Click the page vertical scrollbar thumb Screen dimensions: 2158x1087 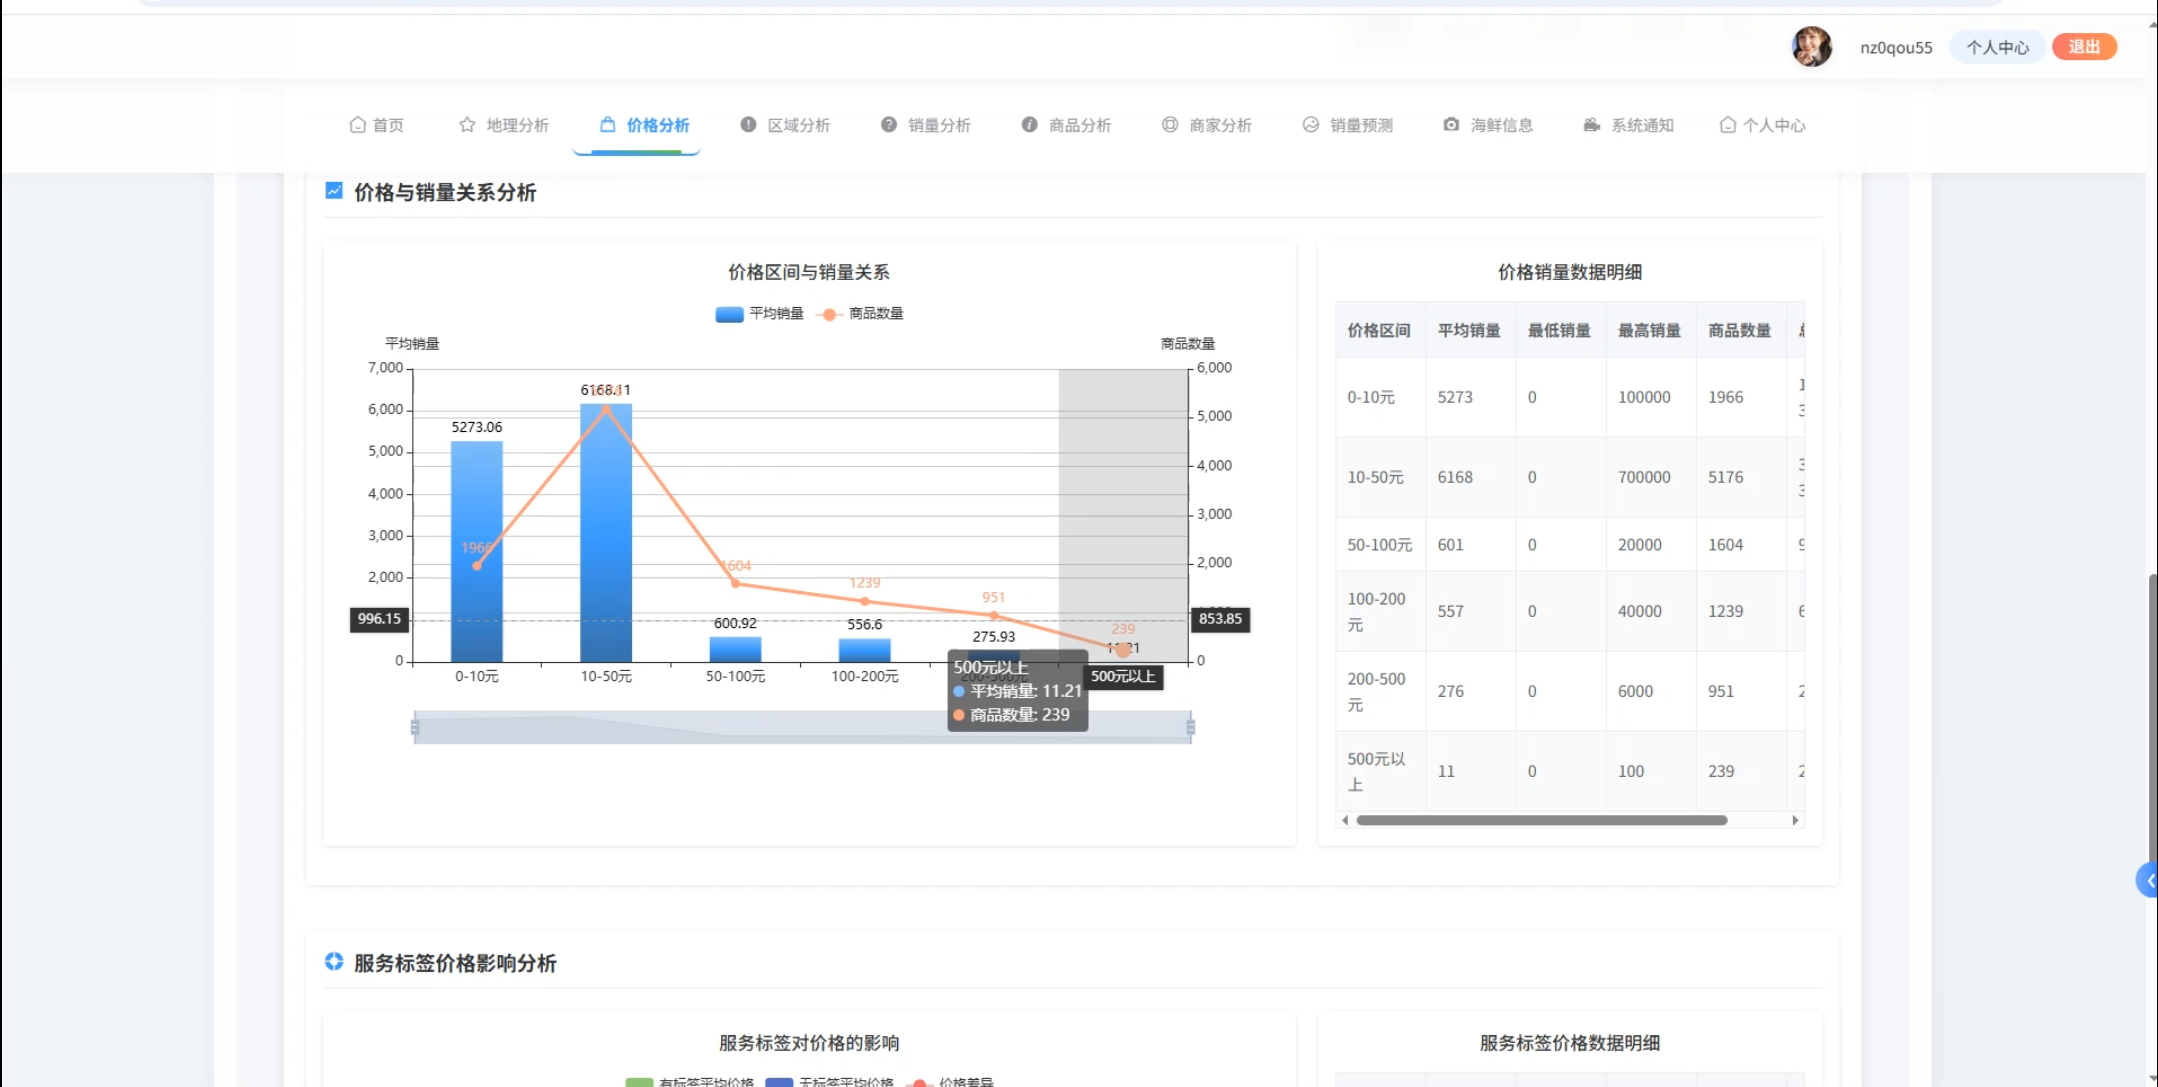(2152, 720)
